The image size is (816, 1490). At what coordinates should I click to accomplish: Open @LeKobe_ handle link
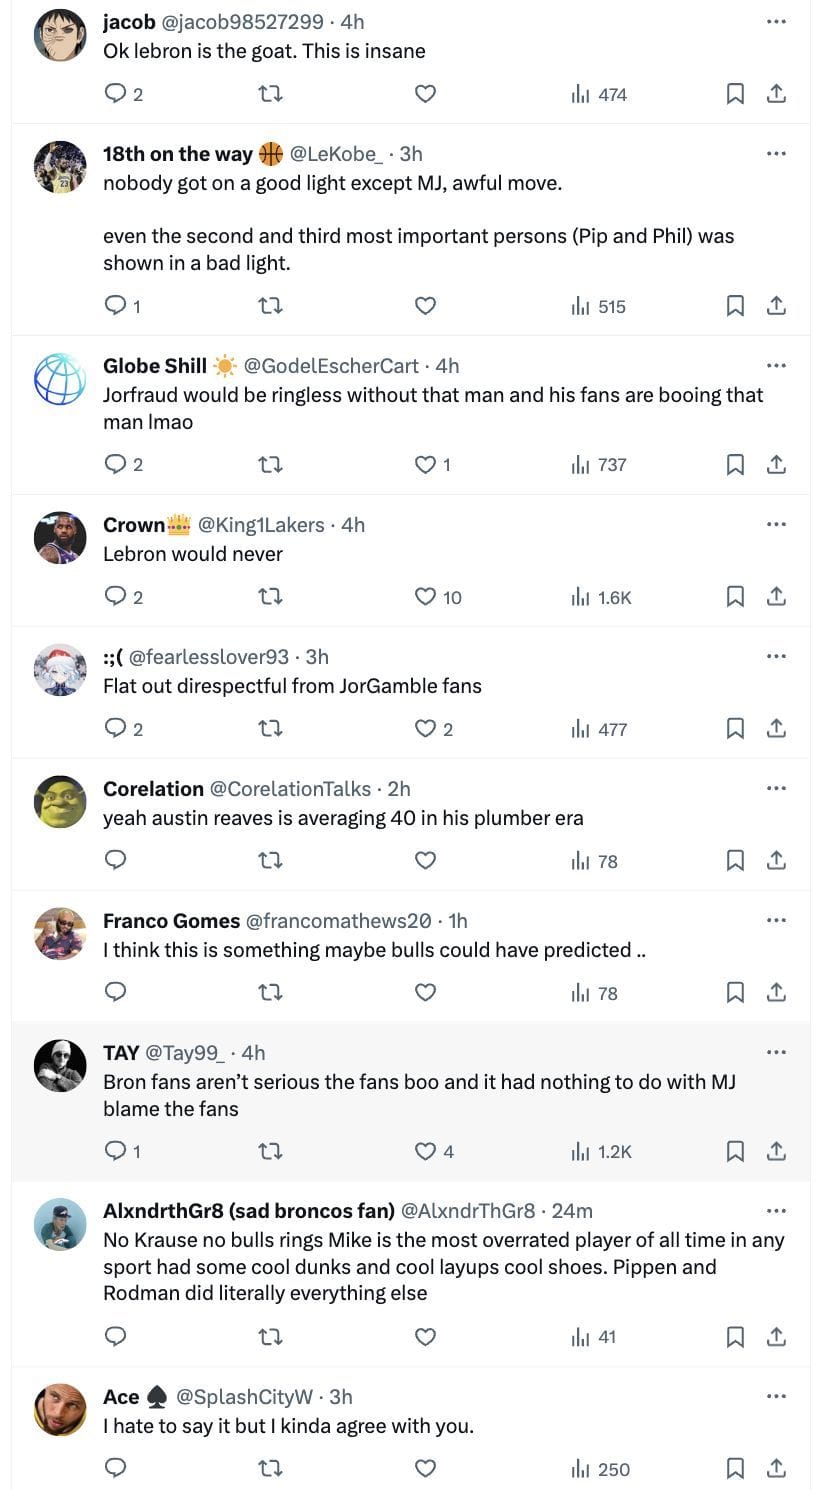coord(336,154)
